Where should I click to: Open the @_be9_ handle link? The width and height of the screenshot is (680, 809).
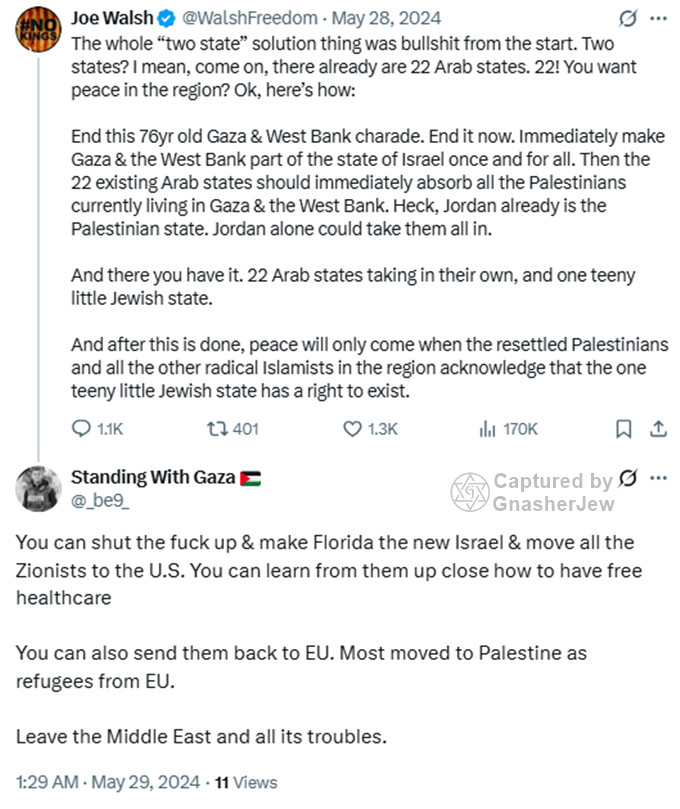click(99, 498)
